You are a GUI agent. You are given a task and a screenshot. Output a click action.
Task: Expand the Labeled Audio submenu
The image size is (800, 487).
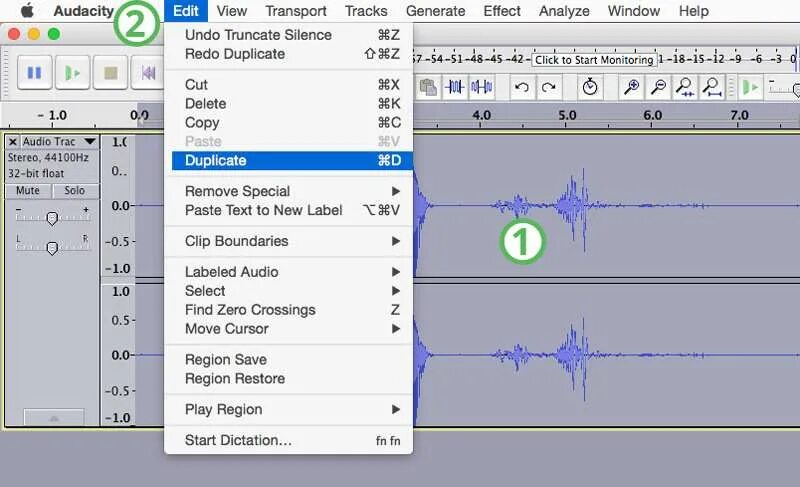coord(289,272)
